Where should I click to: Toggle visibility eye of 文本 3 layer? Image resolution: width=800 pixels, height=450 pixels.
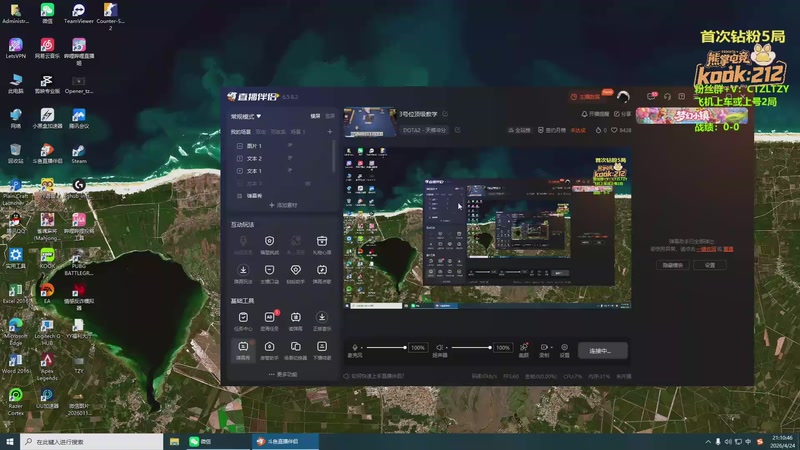click(308, 183)
